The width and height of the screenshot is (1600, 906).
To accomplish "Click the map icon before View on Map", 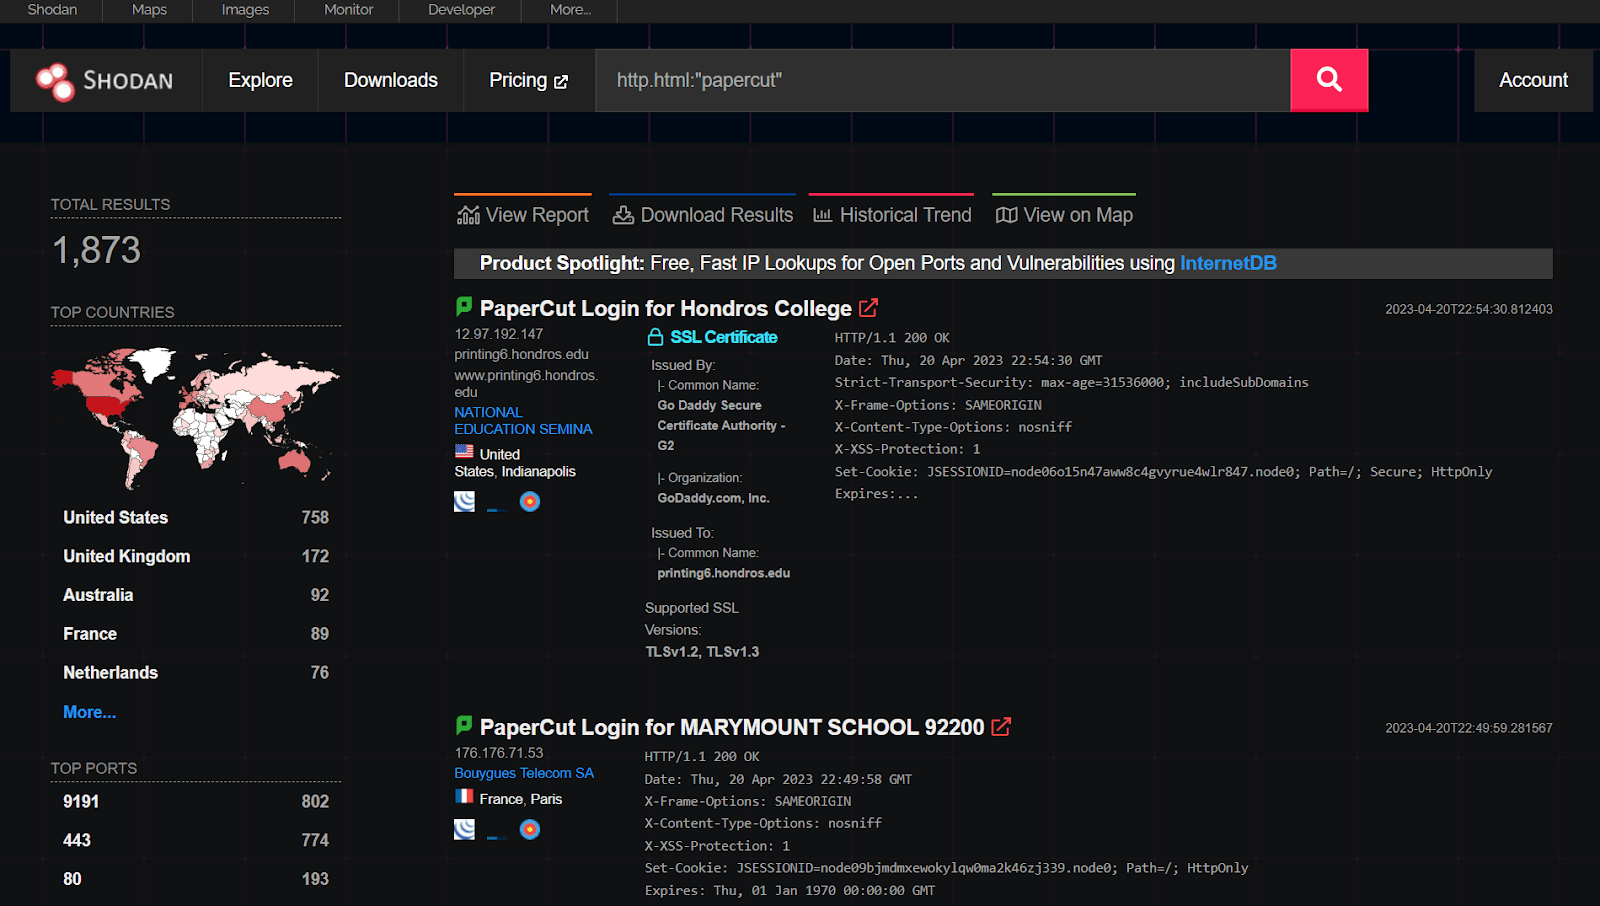I will 1007,215.
